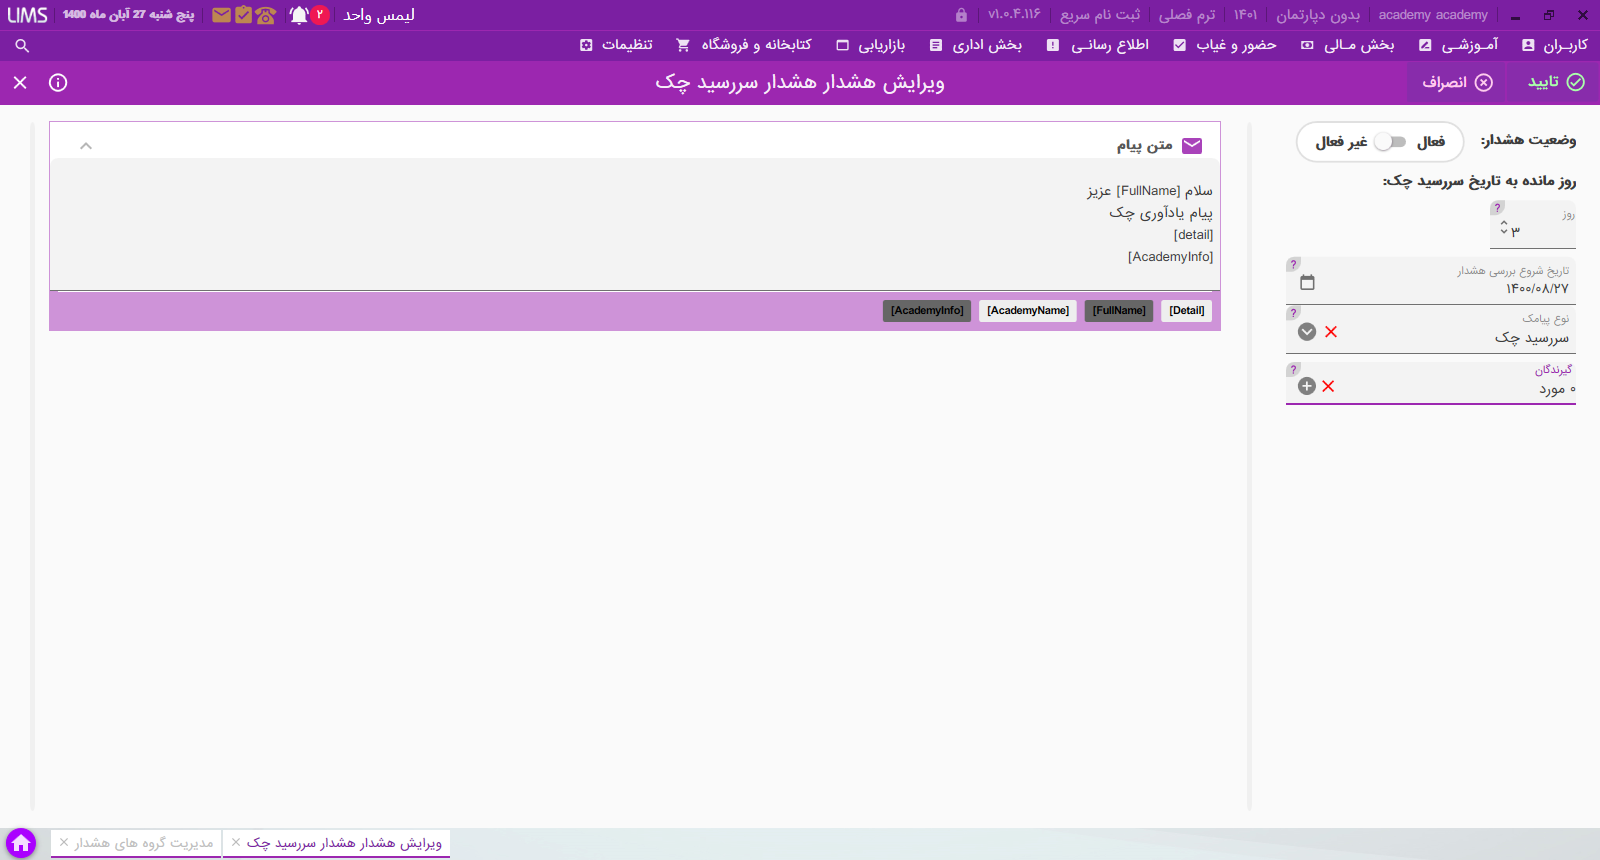Screen dimensions: 1600x860
Task: Click help mark on روز field
Action: pos(1497,208)
